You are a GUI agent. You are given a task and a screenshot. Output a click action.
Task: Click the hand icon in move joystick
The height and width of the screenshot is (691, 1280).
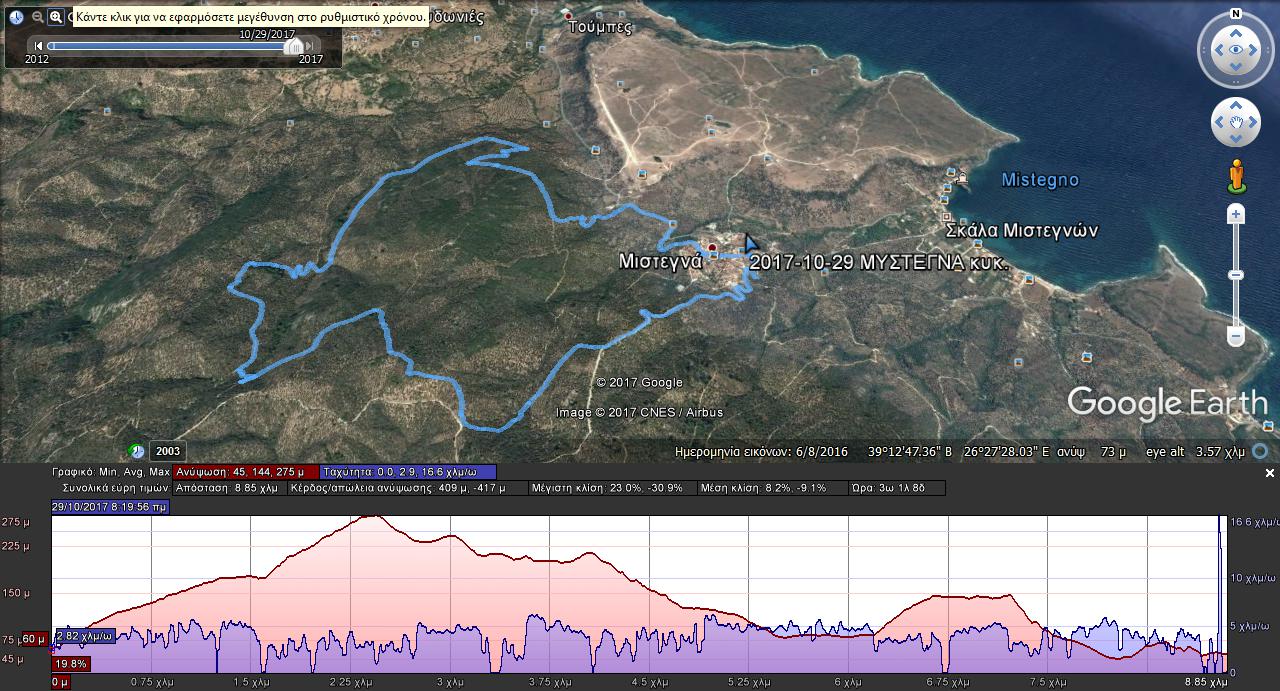tap(1236, 123)
